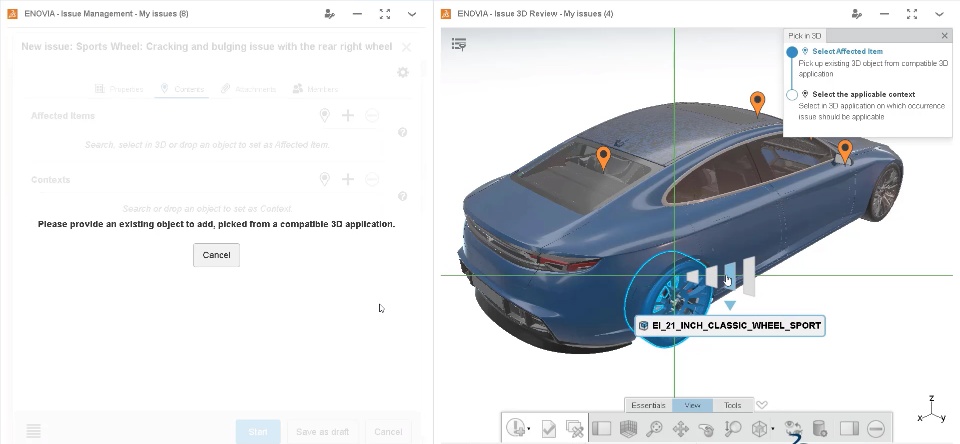Select the Zoom in/out magnifier tool
The height and width of the screenshot is (444, 960).
733,428
